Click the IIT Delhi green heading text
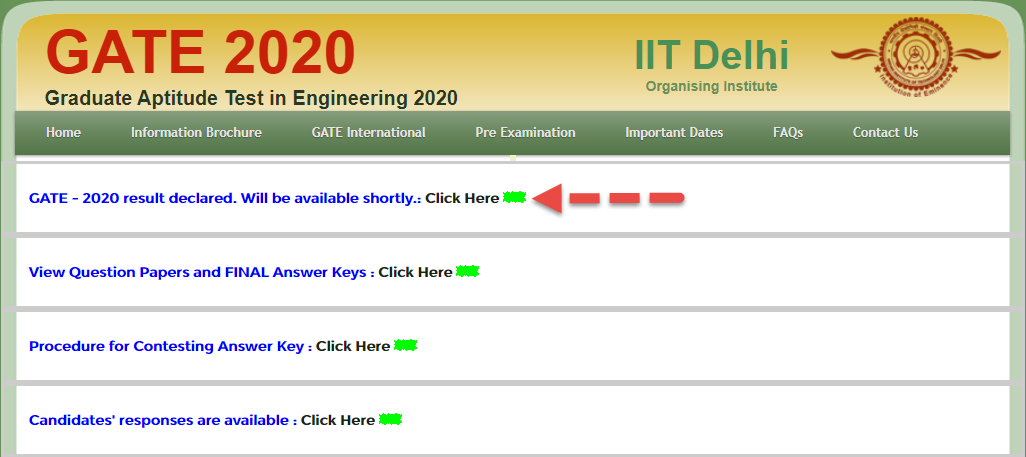 pyautogui.click(x=711, y=55)
